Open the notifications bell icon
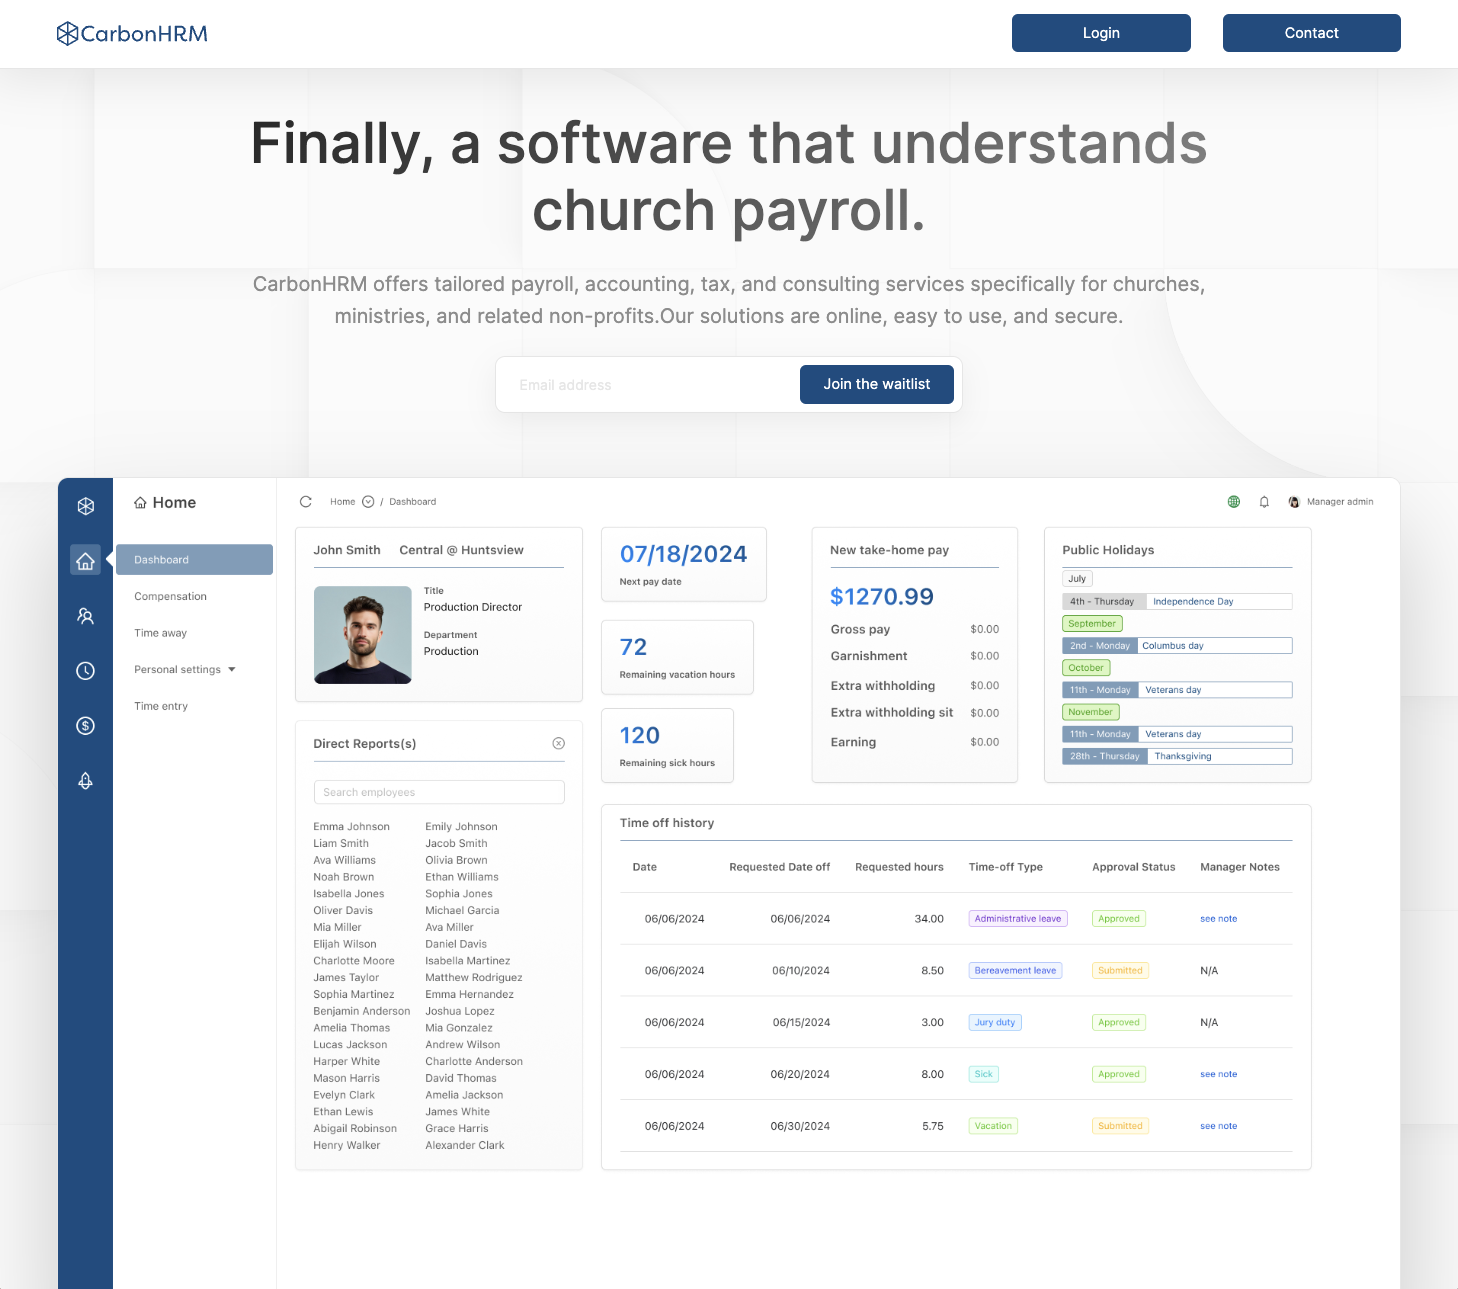 (1264, 502)
